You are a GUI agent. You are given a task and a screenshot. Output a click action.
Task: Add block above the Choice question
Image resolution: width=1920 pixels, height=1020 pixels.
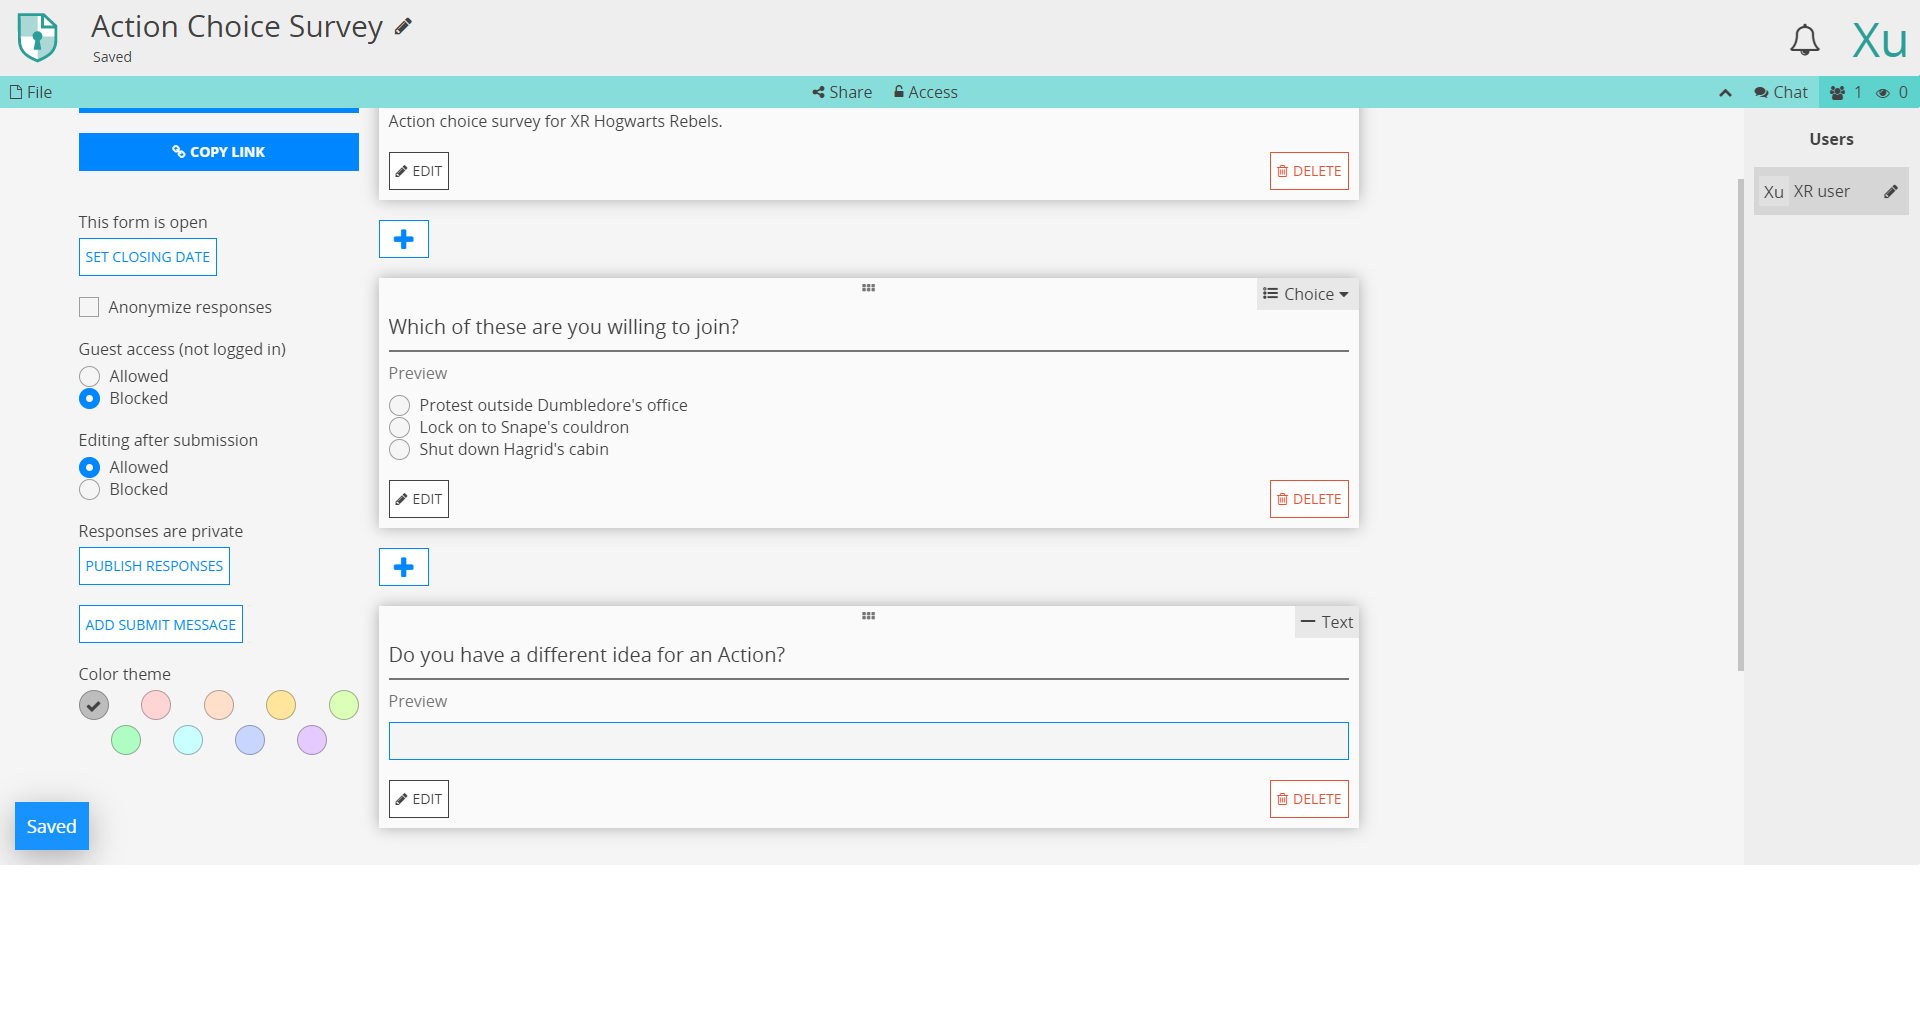(x=404, y=239)
